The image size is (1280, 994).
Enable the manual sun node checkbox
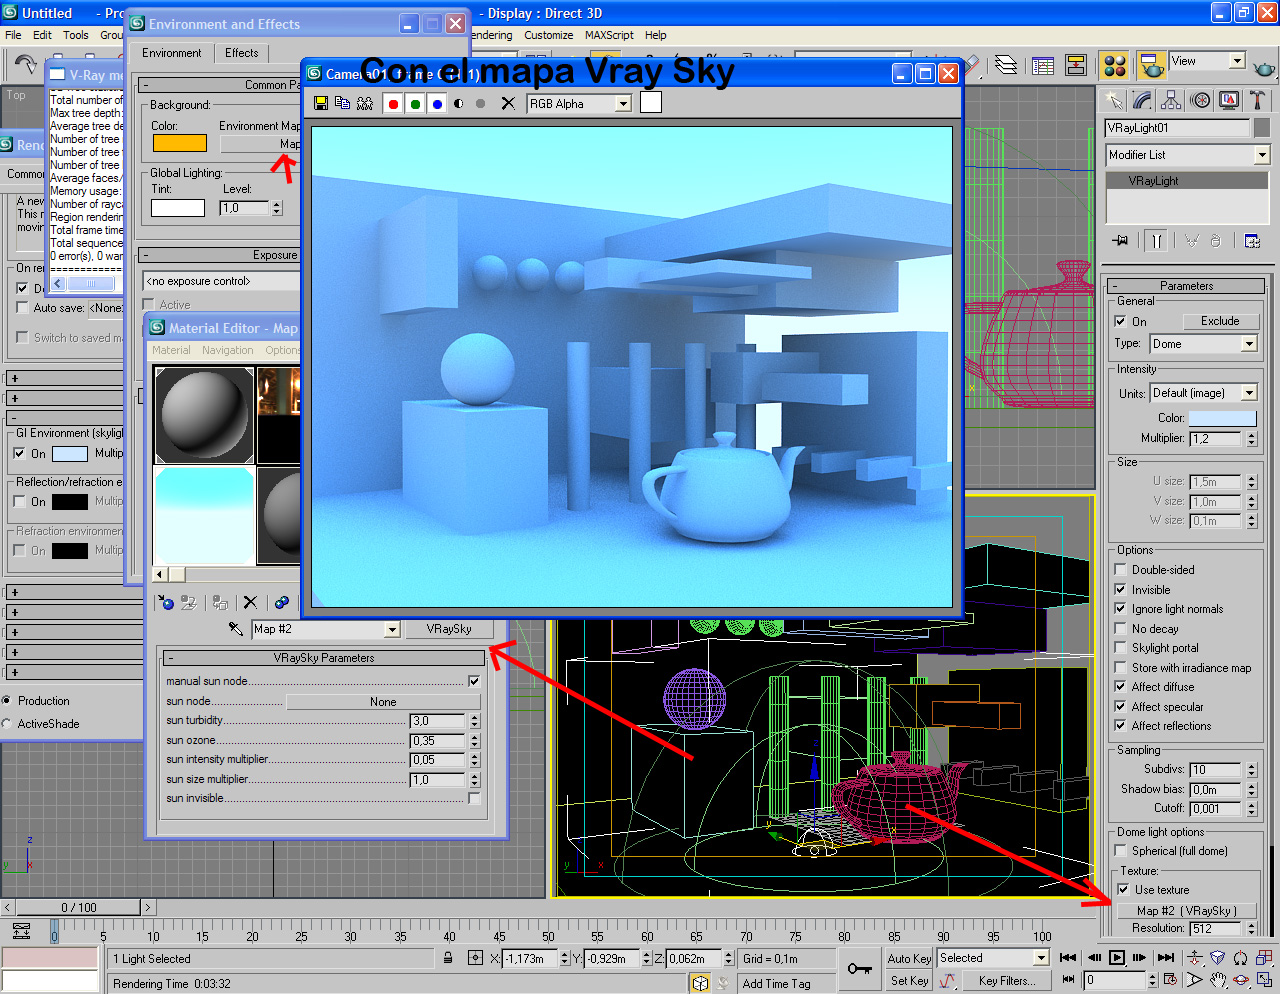pos(476,681)
